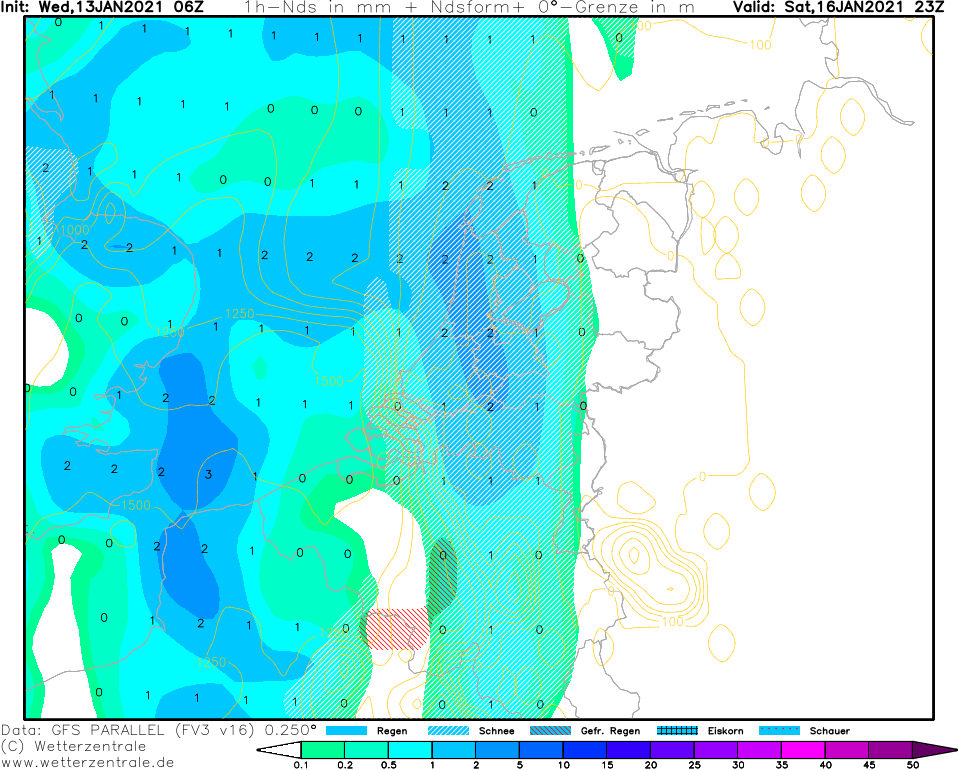Select the 45–50 color scale segment

coord(891,750)
